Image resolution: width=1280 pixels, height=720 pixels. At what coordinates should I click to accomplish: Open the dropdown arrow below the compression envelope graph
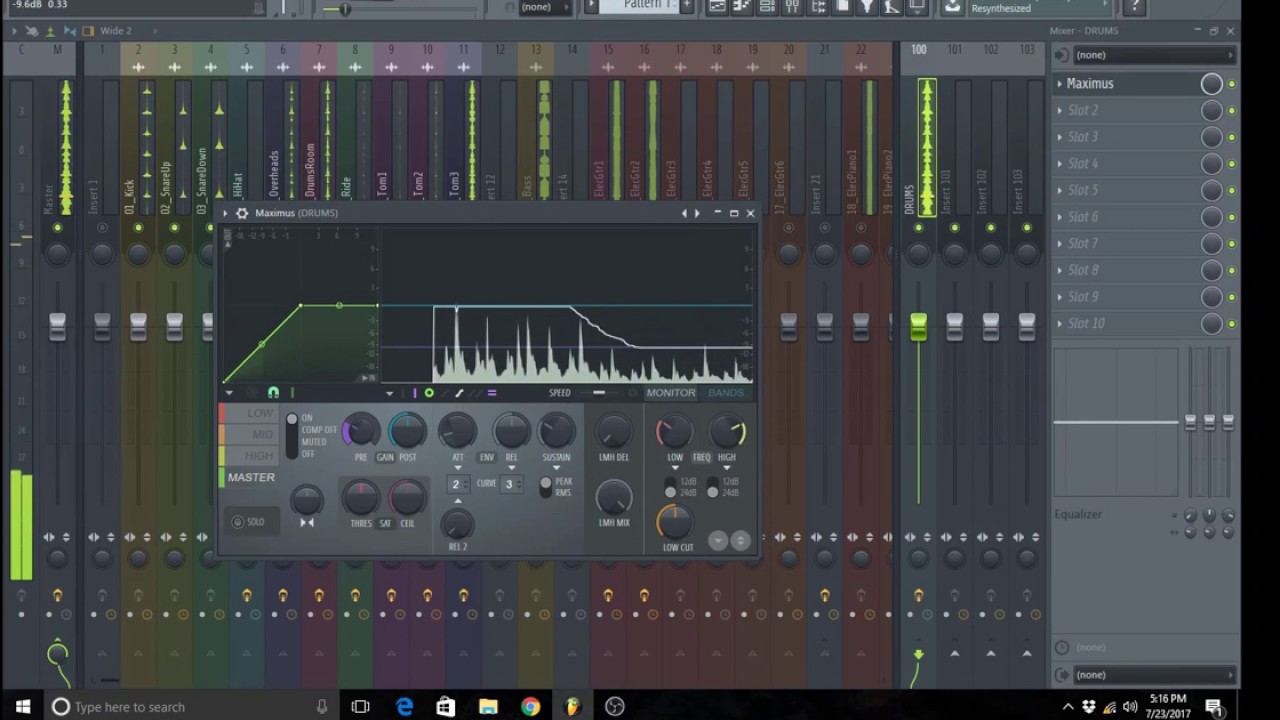pos(229,393)
